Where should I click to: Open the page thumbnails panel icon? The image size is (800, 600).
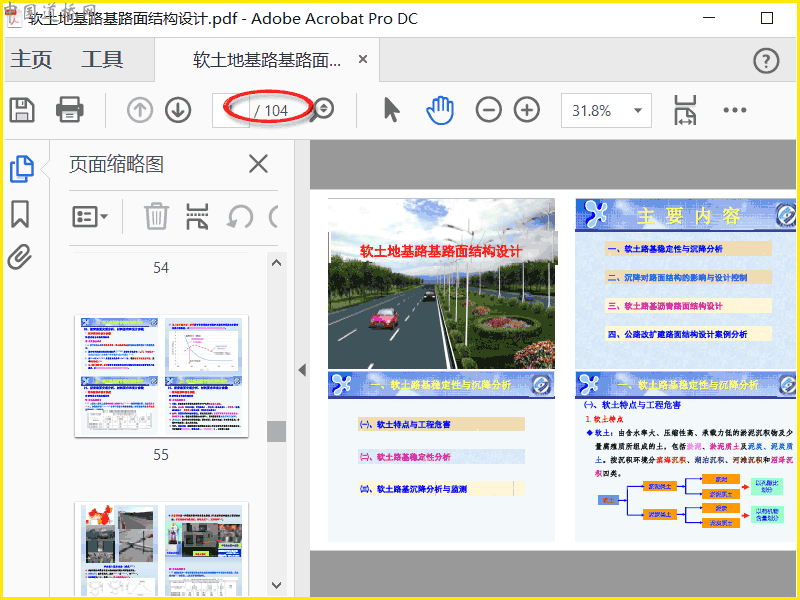22,168
